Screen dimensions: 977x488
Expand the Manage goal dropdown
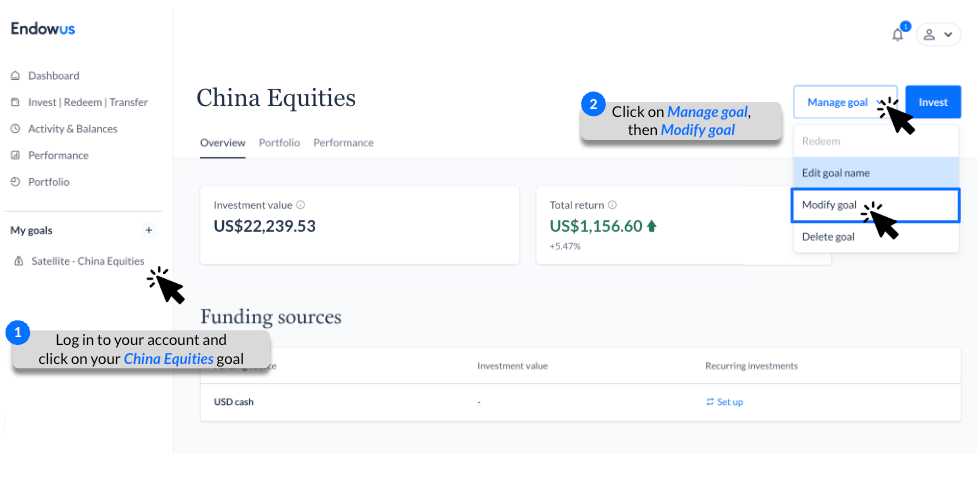point(845,102)
